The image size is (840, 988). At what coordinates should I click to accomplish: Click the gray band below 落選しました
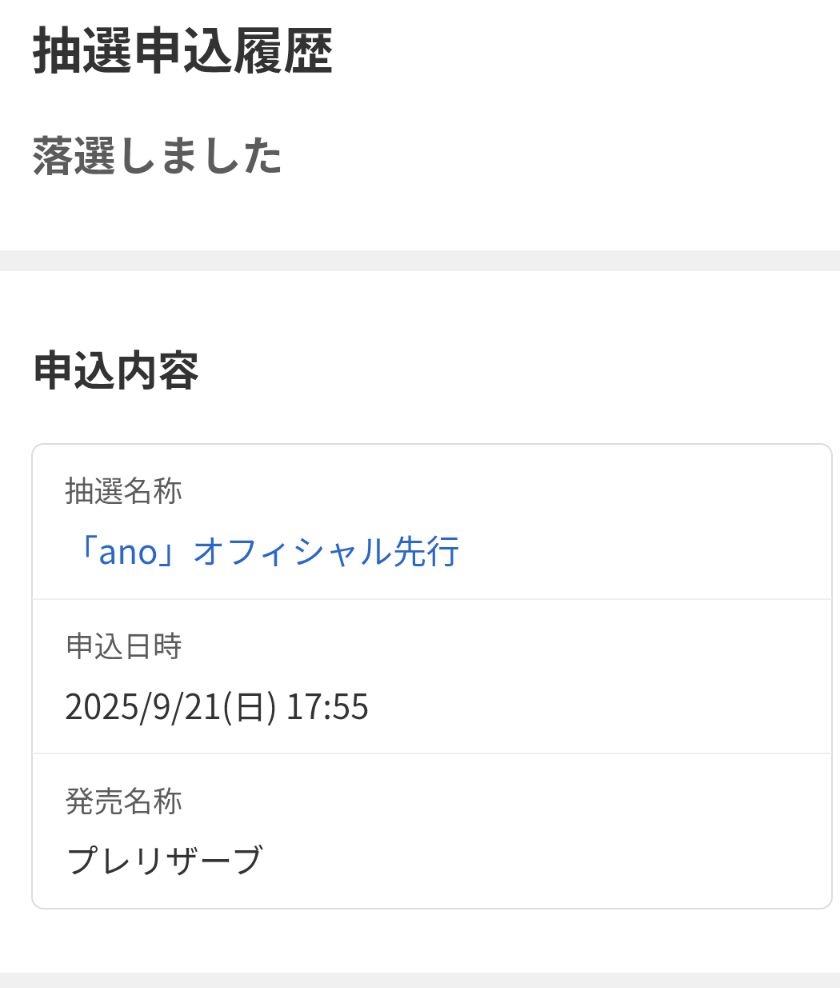420,260
